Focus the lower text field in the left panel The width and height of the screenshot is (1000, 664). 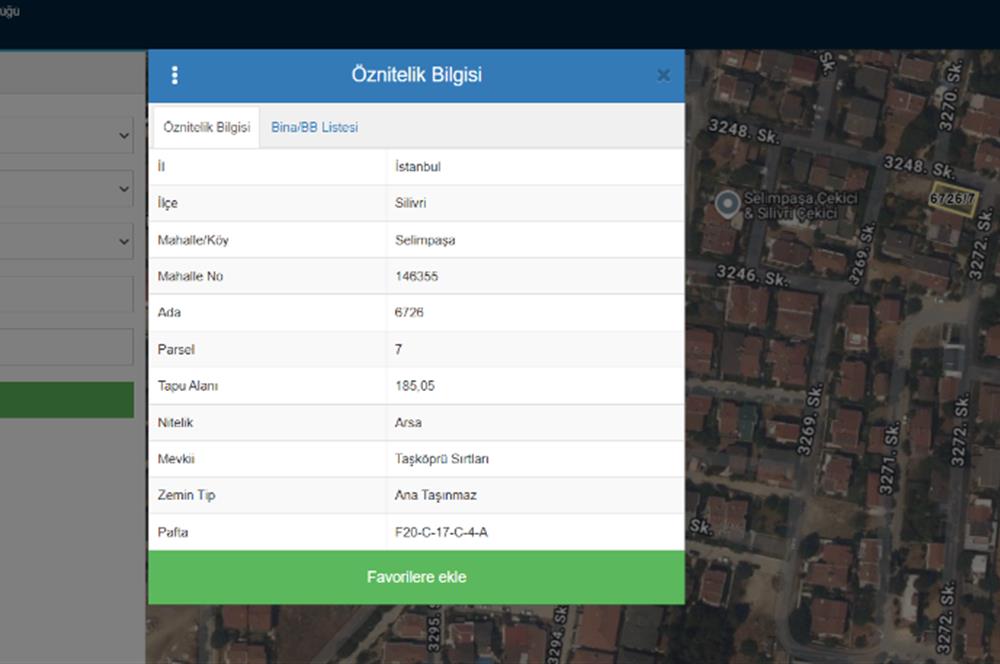point(66,346)
